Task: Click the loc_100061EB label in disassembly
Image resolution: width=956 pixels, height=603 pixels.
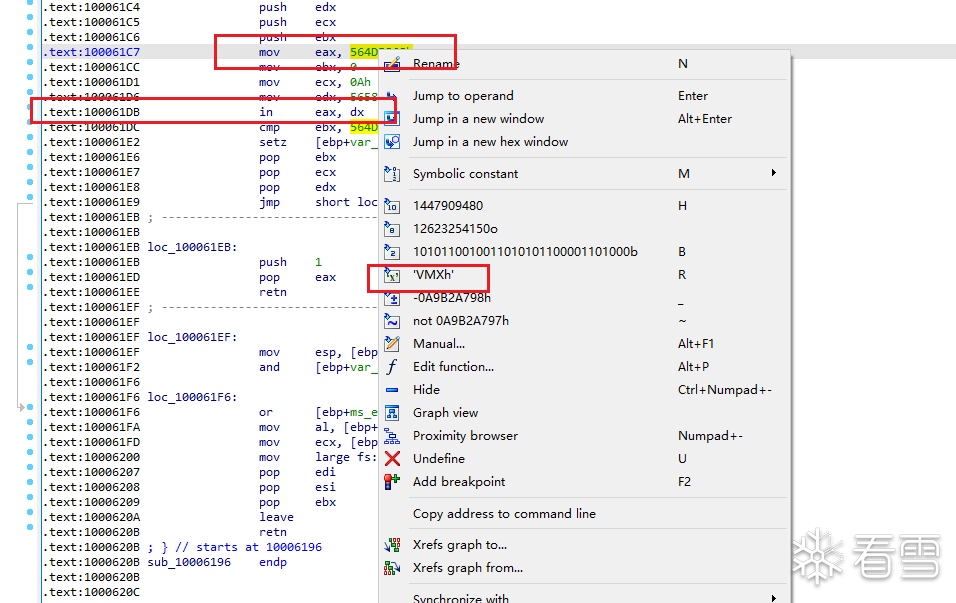Action: click(192, 247)
